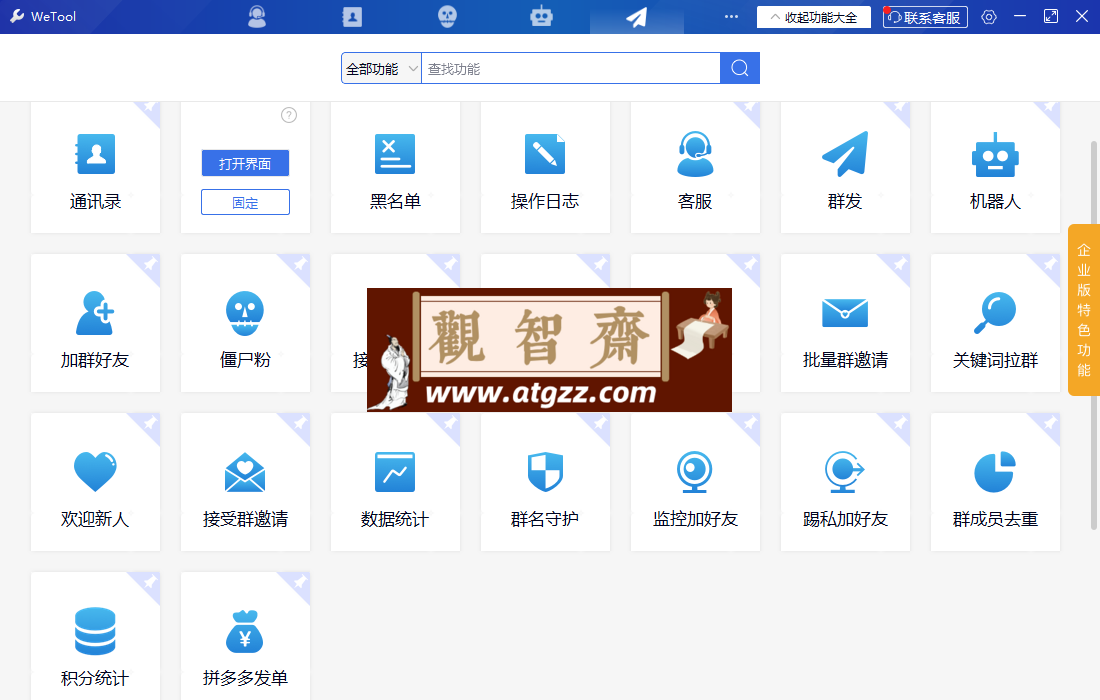Focus the 查找功能 search field

tap(571, 68)
